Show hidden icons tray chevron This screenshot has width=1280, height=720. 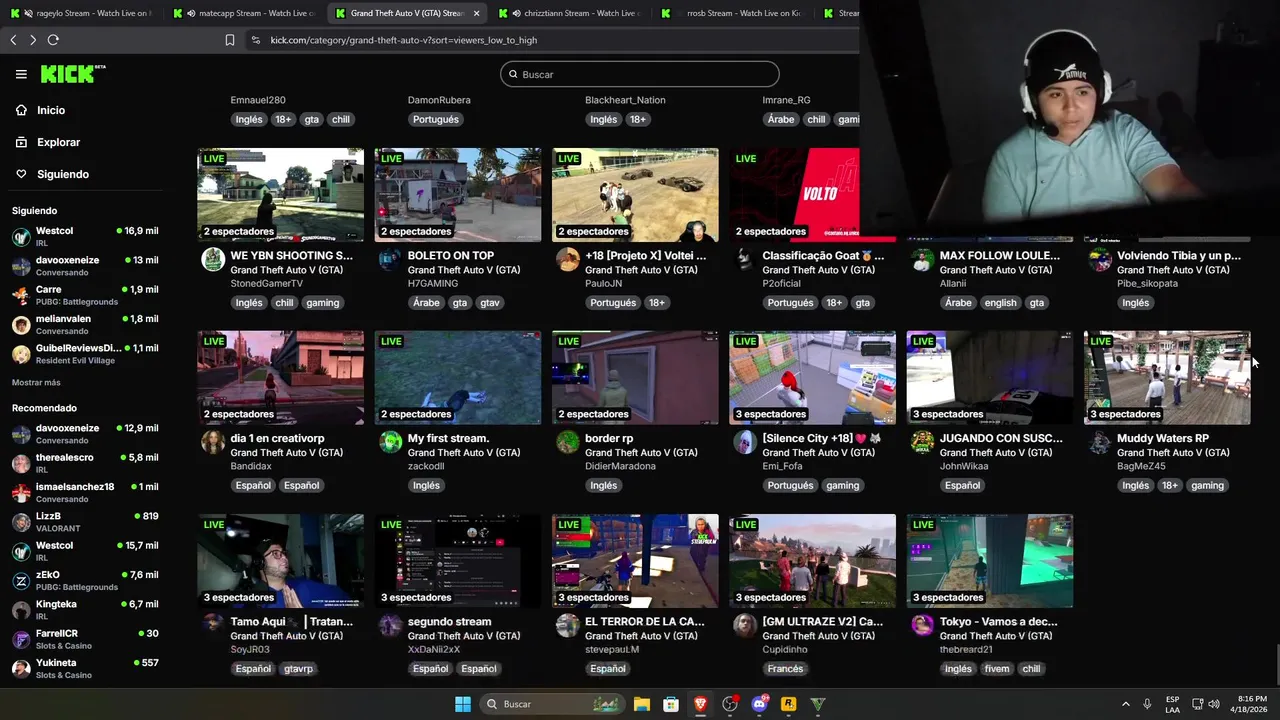click(x=1125, y=704)
